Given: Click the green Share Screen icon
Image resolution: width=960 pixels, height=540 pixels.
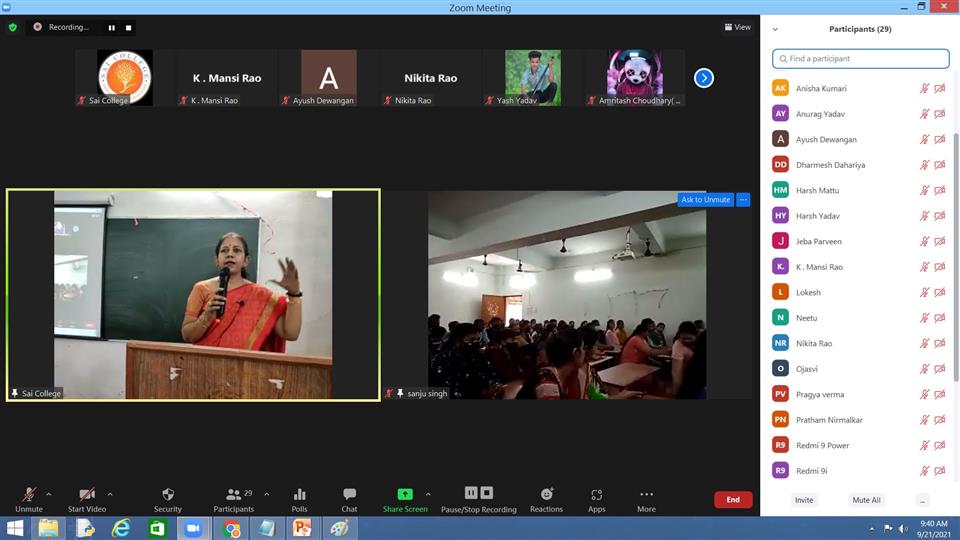Looking at the screenshot, I should point(405,494).
